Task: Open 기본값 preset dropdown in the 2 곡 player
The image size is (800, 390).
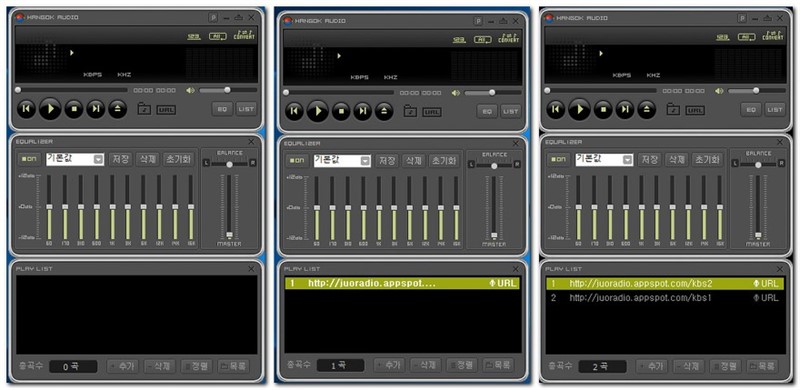Action: pos(605,160)
